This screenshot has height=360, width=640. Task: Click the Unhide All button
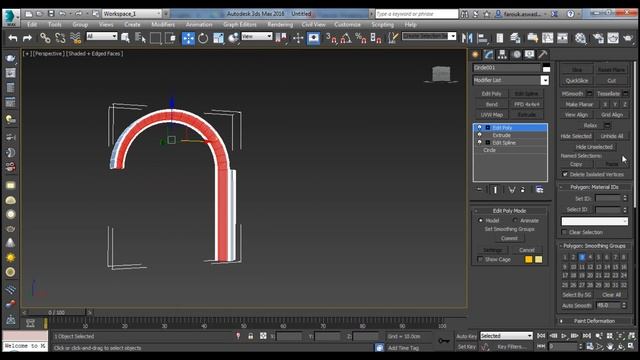point(611,136)
